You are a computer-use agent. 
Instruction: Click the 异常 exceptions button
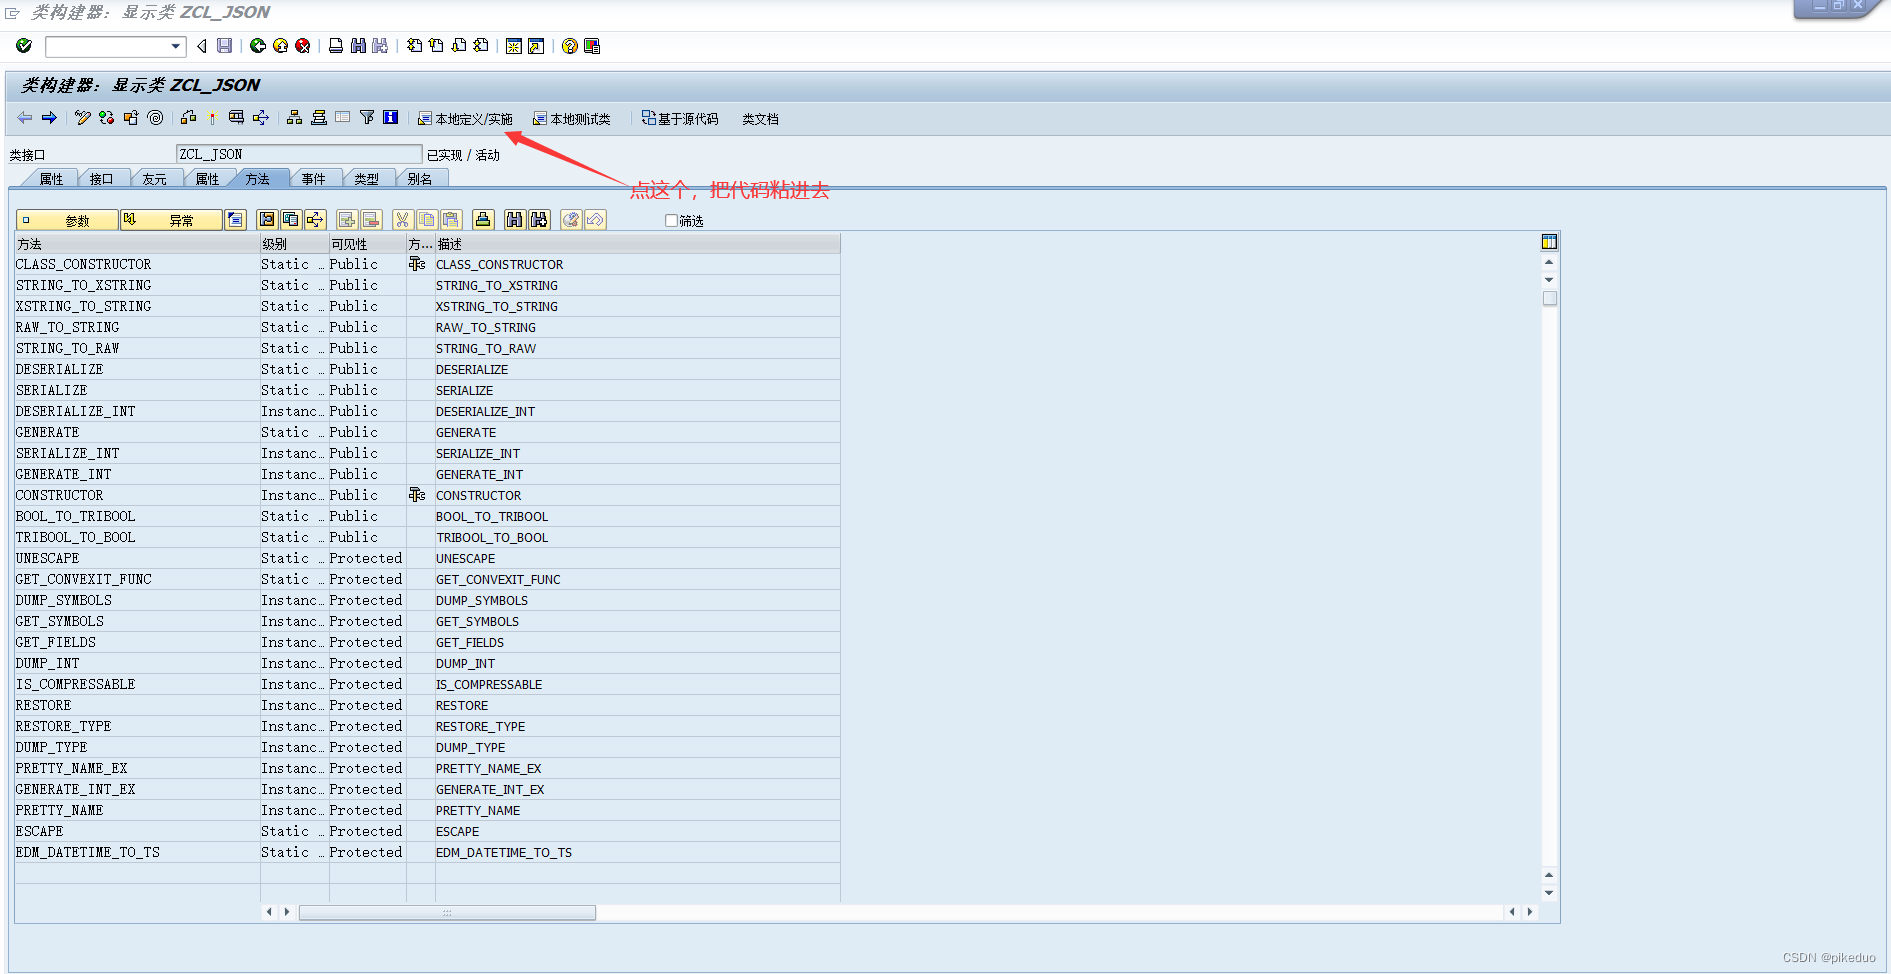click(171, 220)
